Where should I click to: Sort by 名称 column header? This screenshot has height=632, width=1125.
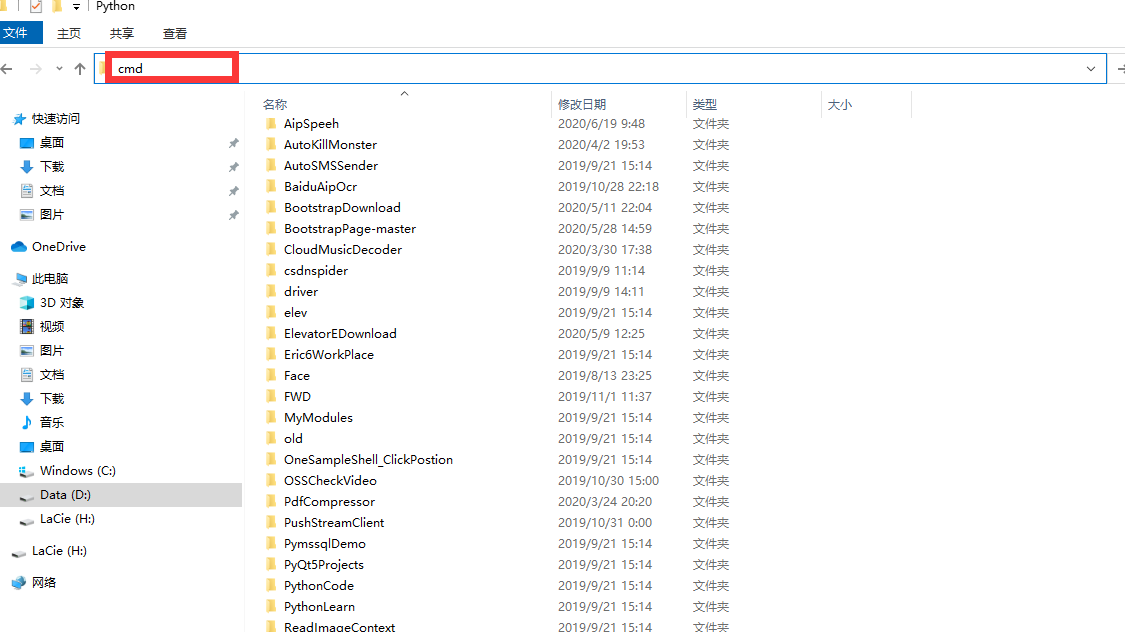pos(275,105)
